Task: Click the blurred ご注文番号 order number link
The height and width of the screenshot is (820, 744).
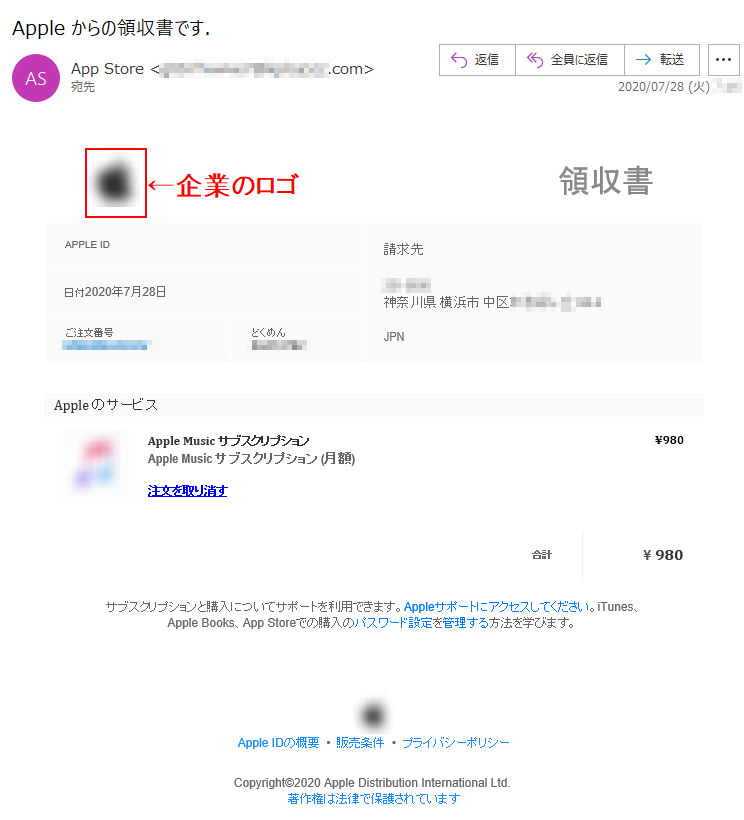Action: [x=106, y=345]
